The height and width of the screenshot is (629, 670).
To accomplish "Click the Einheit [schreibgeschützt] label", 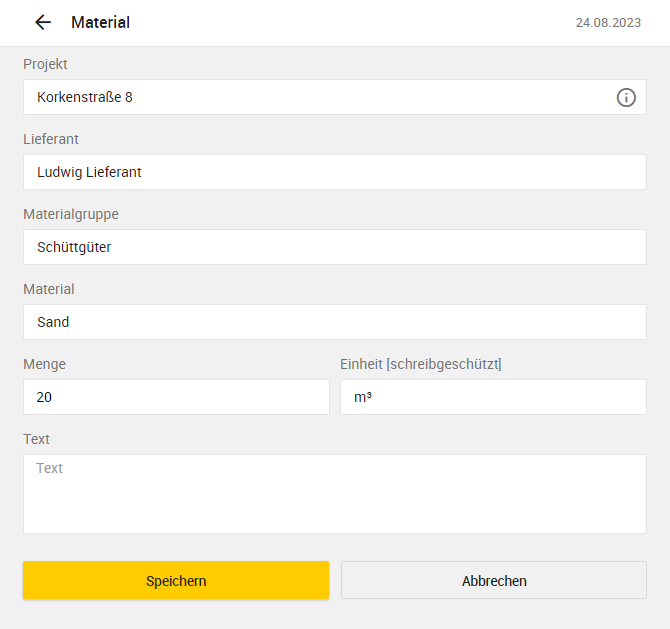I will point(420,364).
